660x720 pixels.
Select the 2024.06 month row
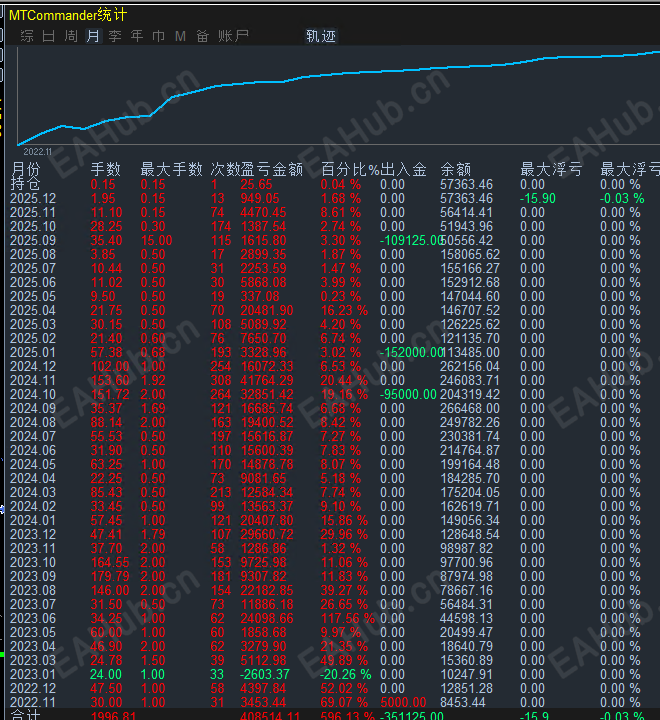click(x=330, y=450)
